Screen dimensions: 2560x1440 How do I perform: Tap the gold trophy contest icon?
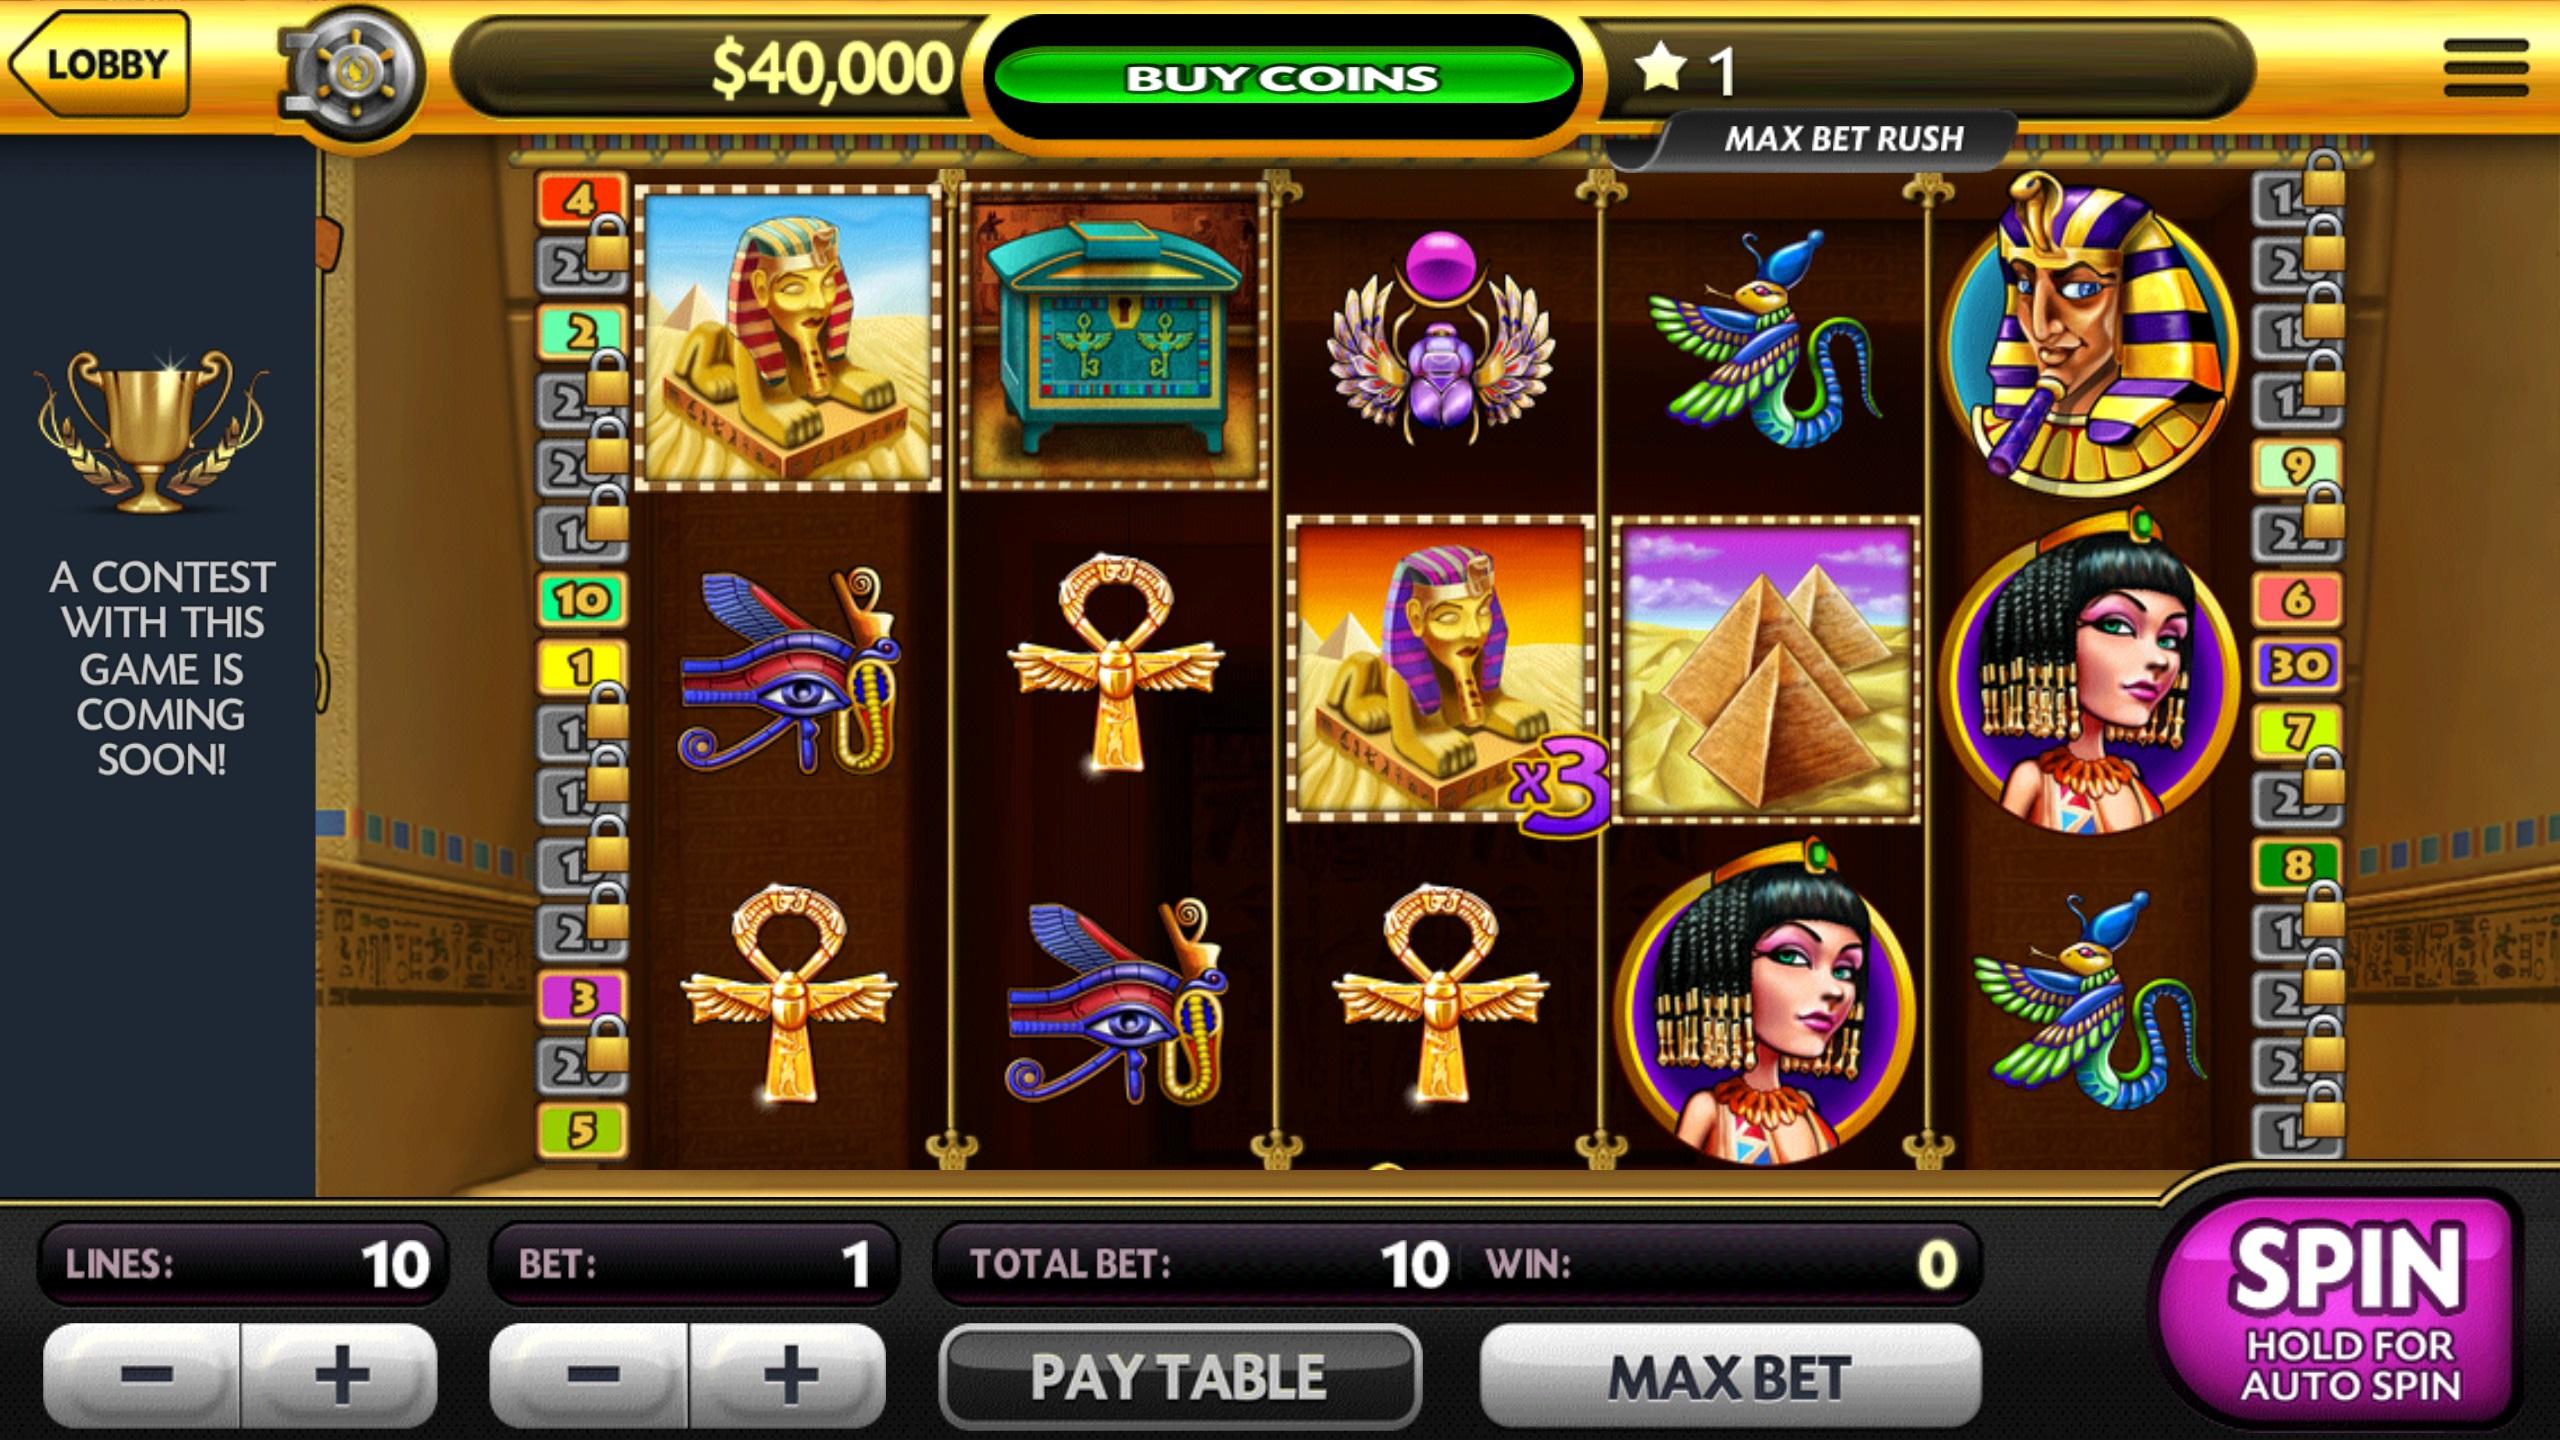(152, 432)
